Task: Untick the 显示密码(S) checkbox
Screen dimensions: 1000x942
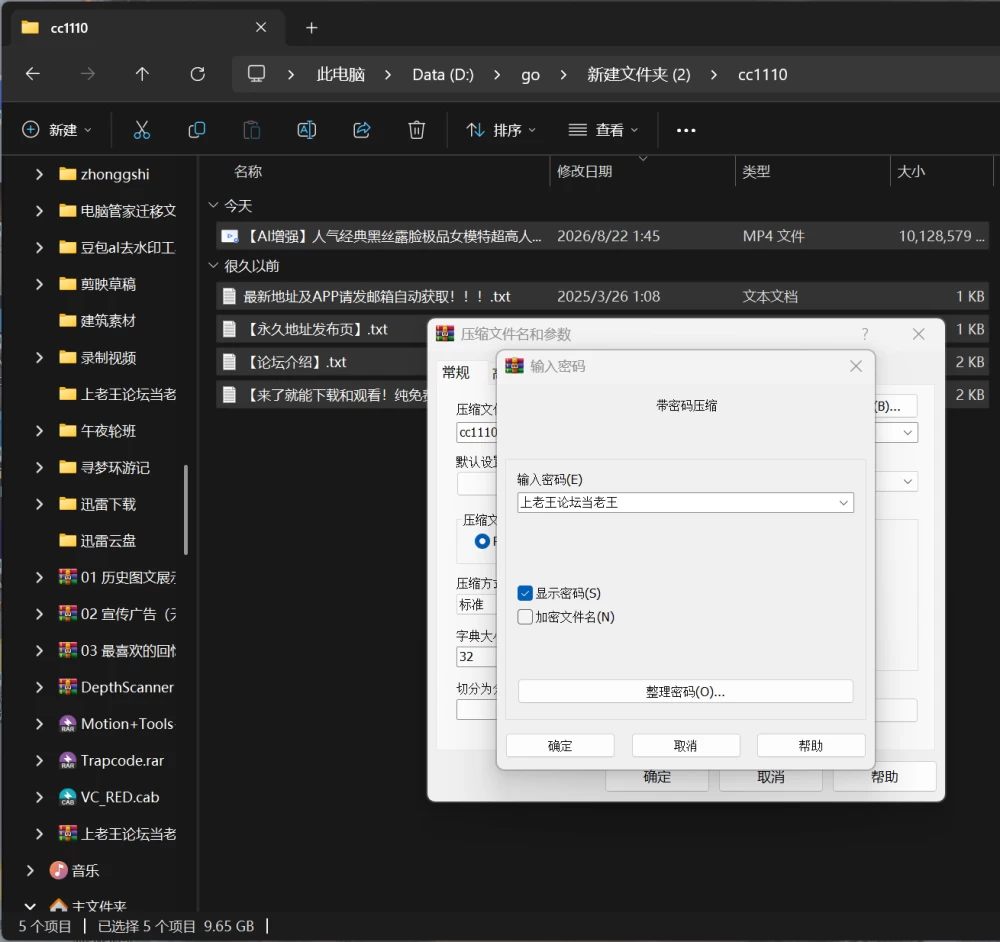Action: [525, 593]
